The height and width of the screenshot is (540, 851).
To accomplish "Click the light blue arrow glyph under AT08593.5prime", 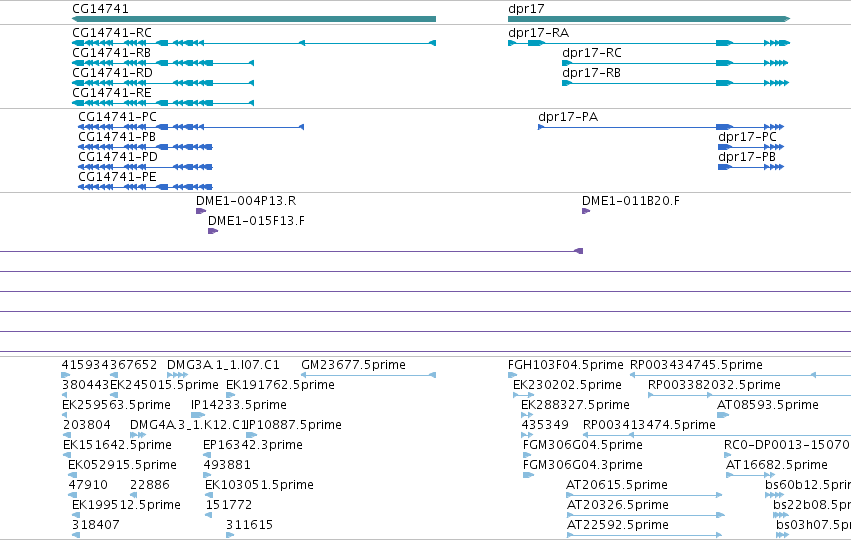I will [723, 415].
